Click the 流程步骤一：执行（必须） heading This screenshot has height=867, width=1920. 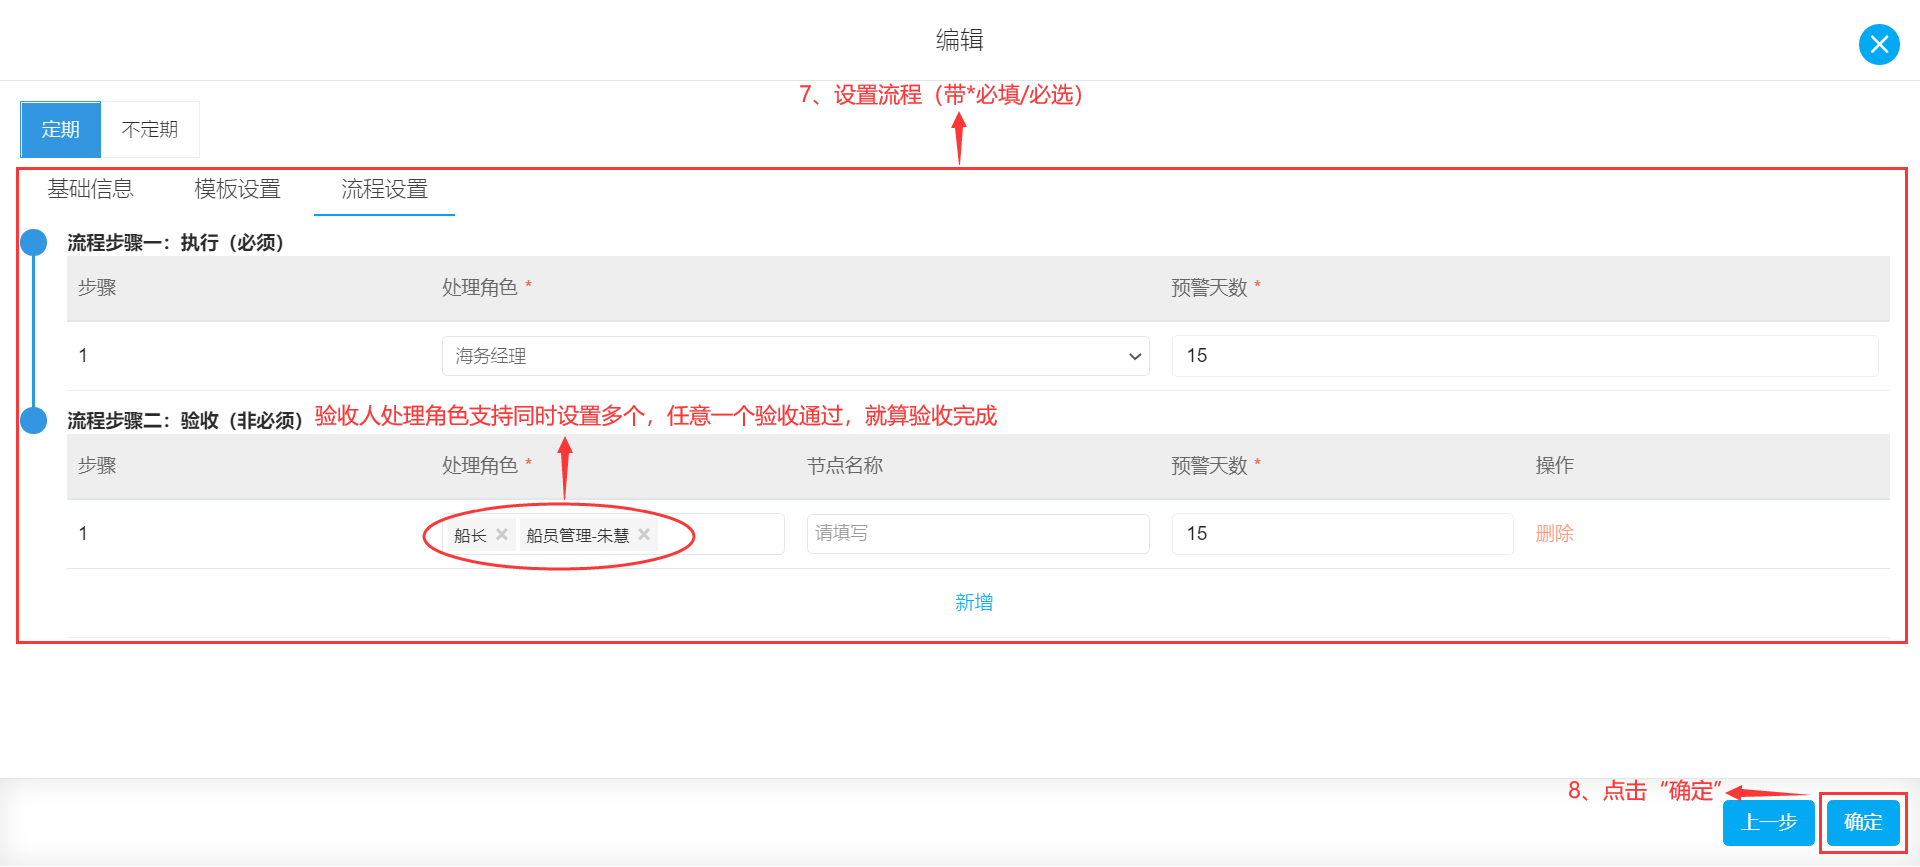click(176, 243)
